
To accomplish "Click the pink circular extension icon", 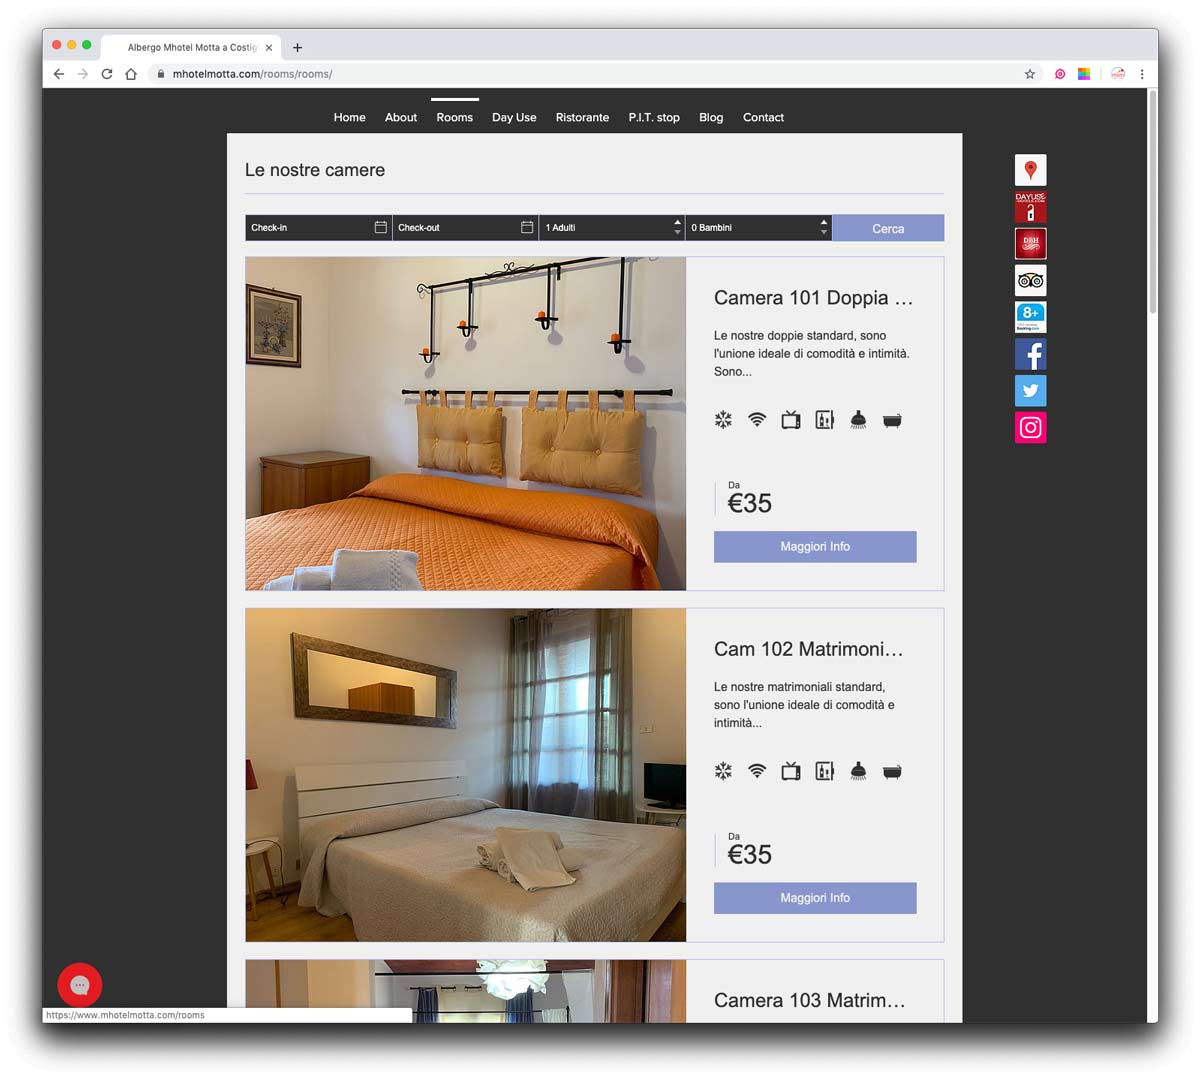I will [1060, 74].
